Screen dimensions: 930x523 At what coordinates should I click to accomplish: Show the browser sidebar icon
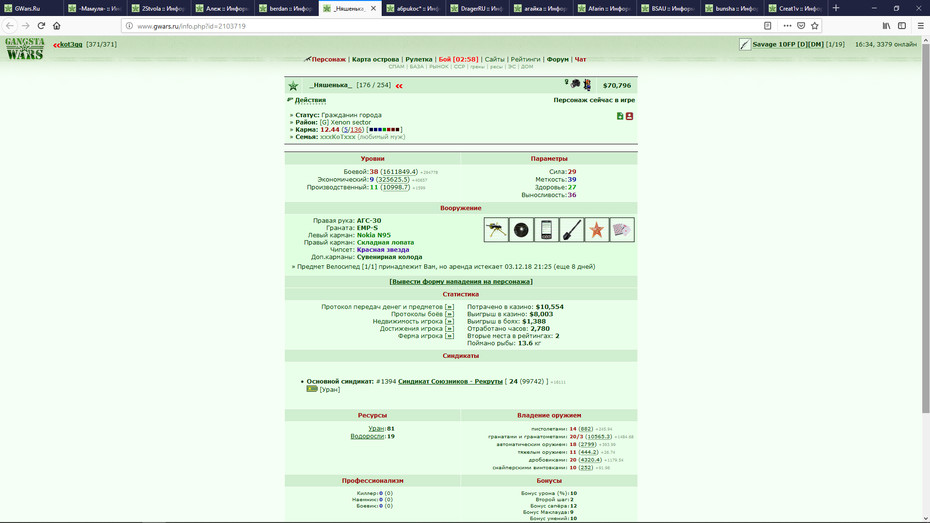pos(902,25)
